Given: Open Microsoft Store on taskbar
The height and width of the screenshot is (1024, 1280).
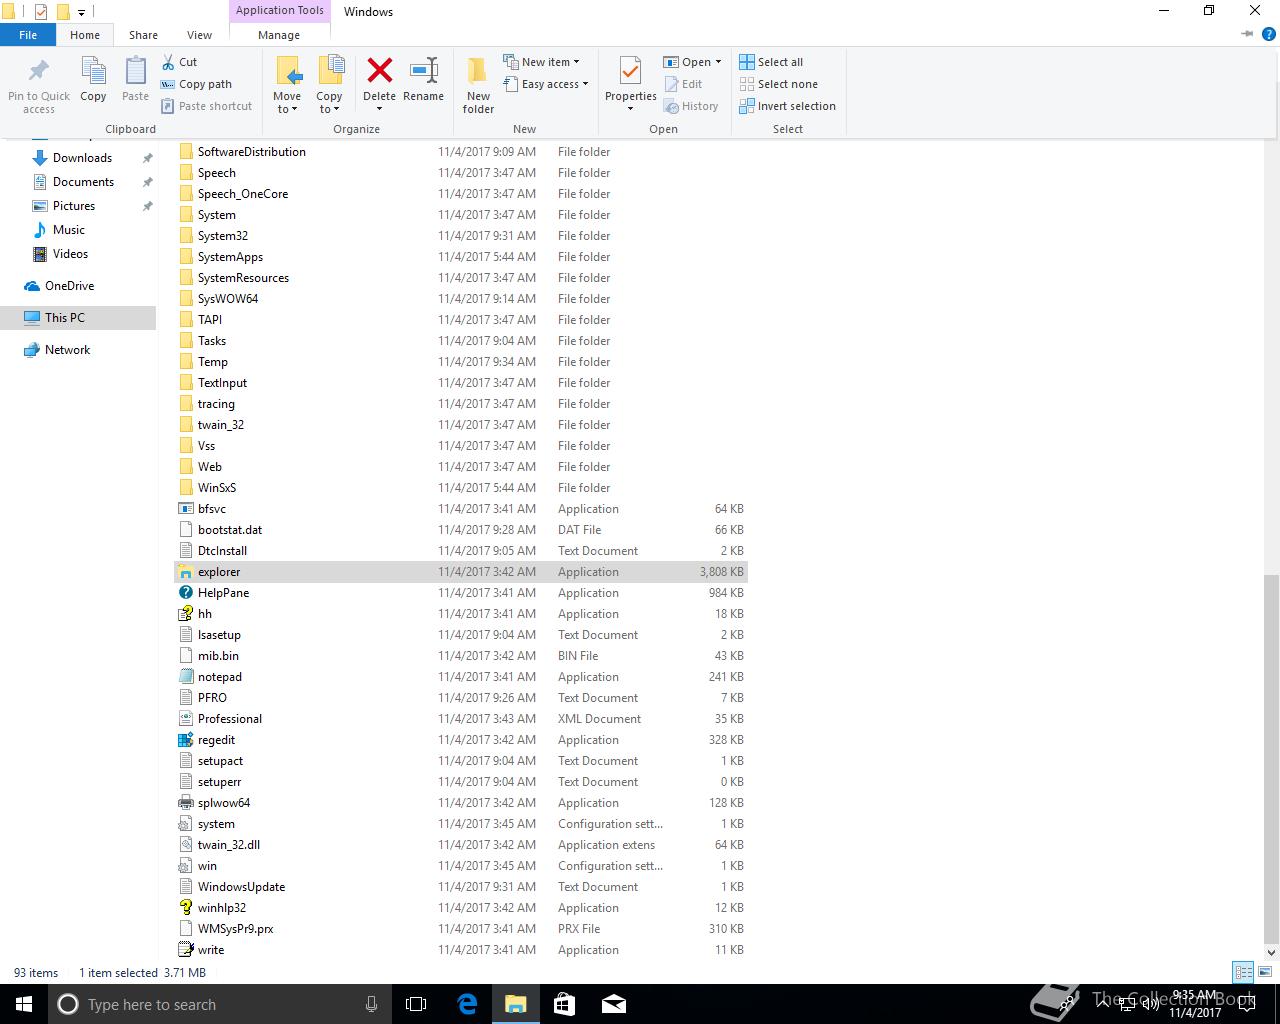Looking at the screenshot, I should [564, 1004].
